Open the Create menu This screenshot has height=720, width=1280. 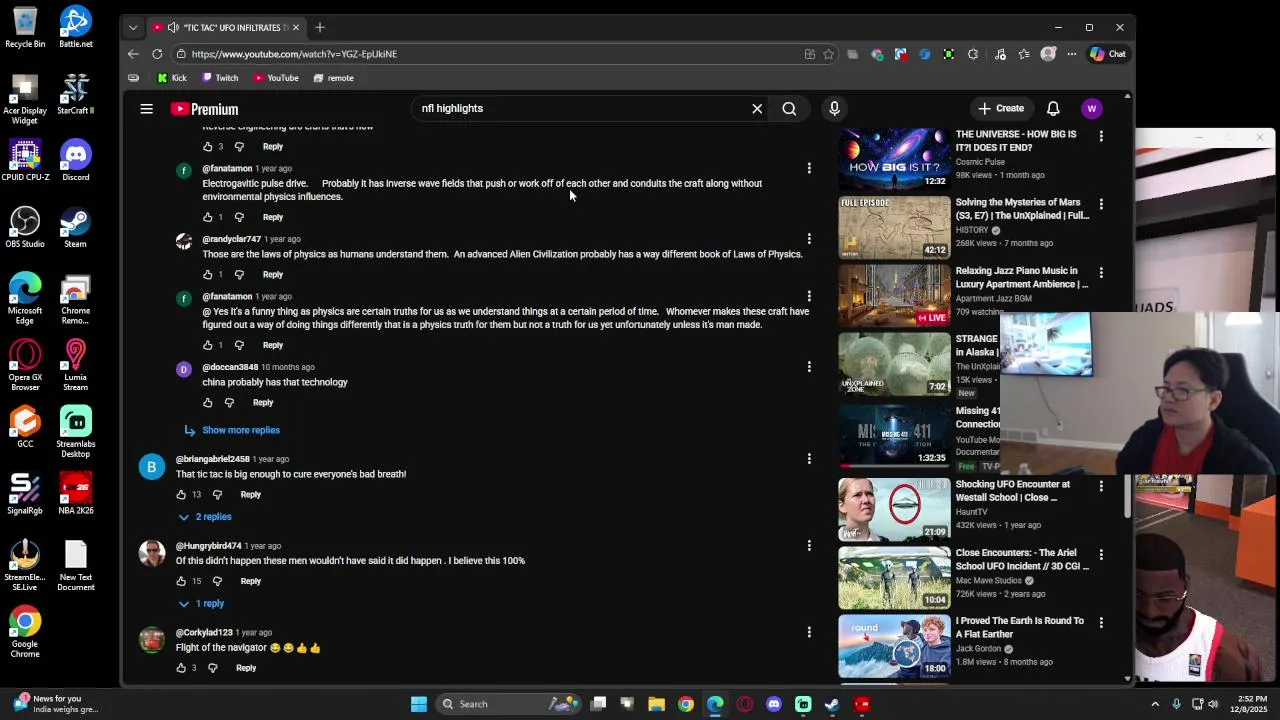1001,108
